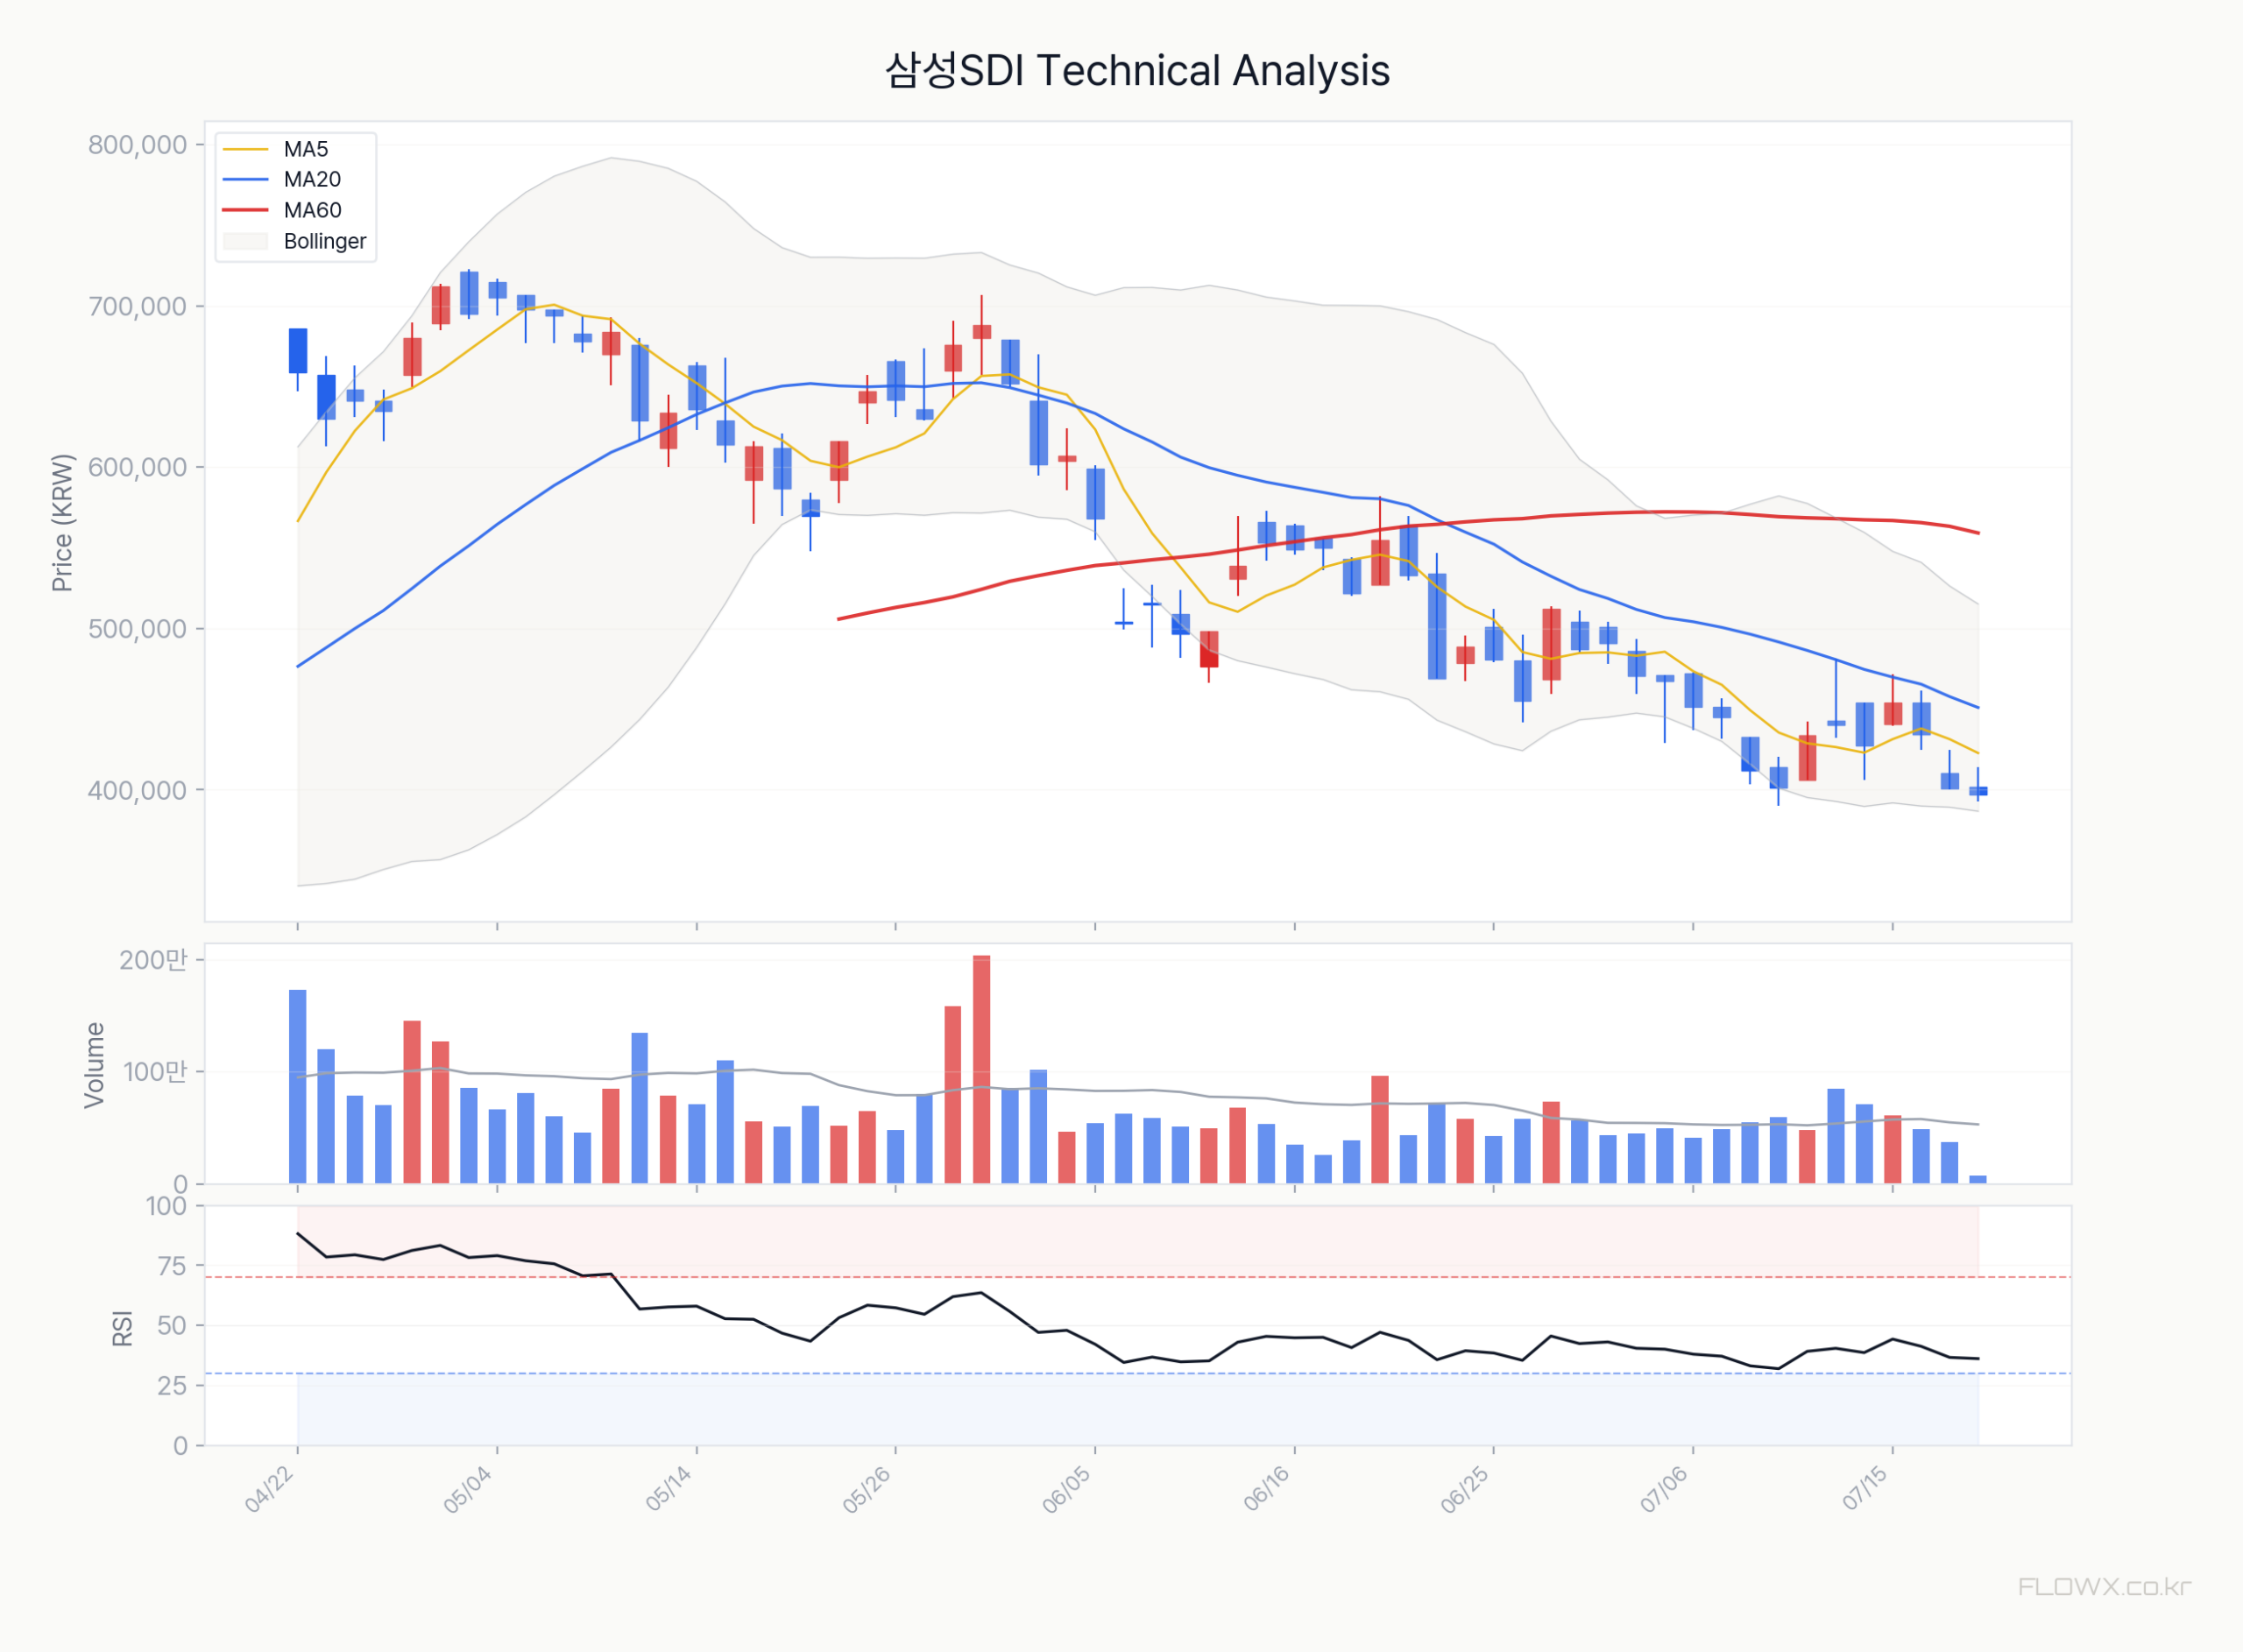Viewport: 2243px width, 1652px height.
Task: Select the Bollinger legend label
Action: (325, 241)
